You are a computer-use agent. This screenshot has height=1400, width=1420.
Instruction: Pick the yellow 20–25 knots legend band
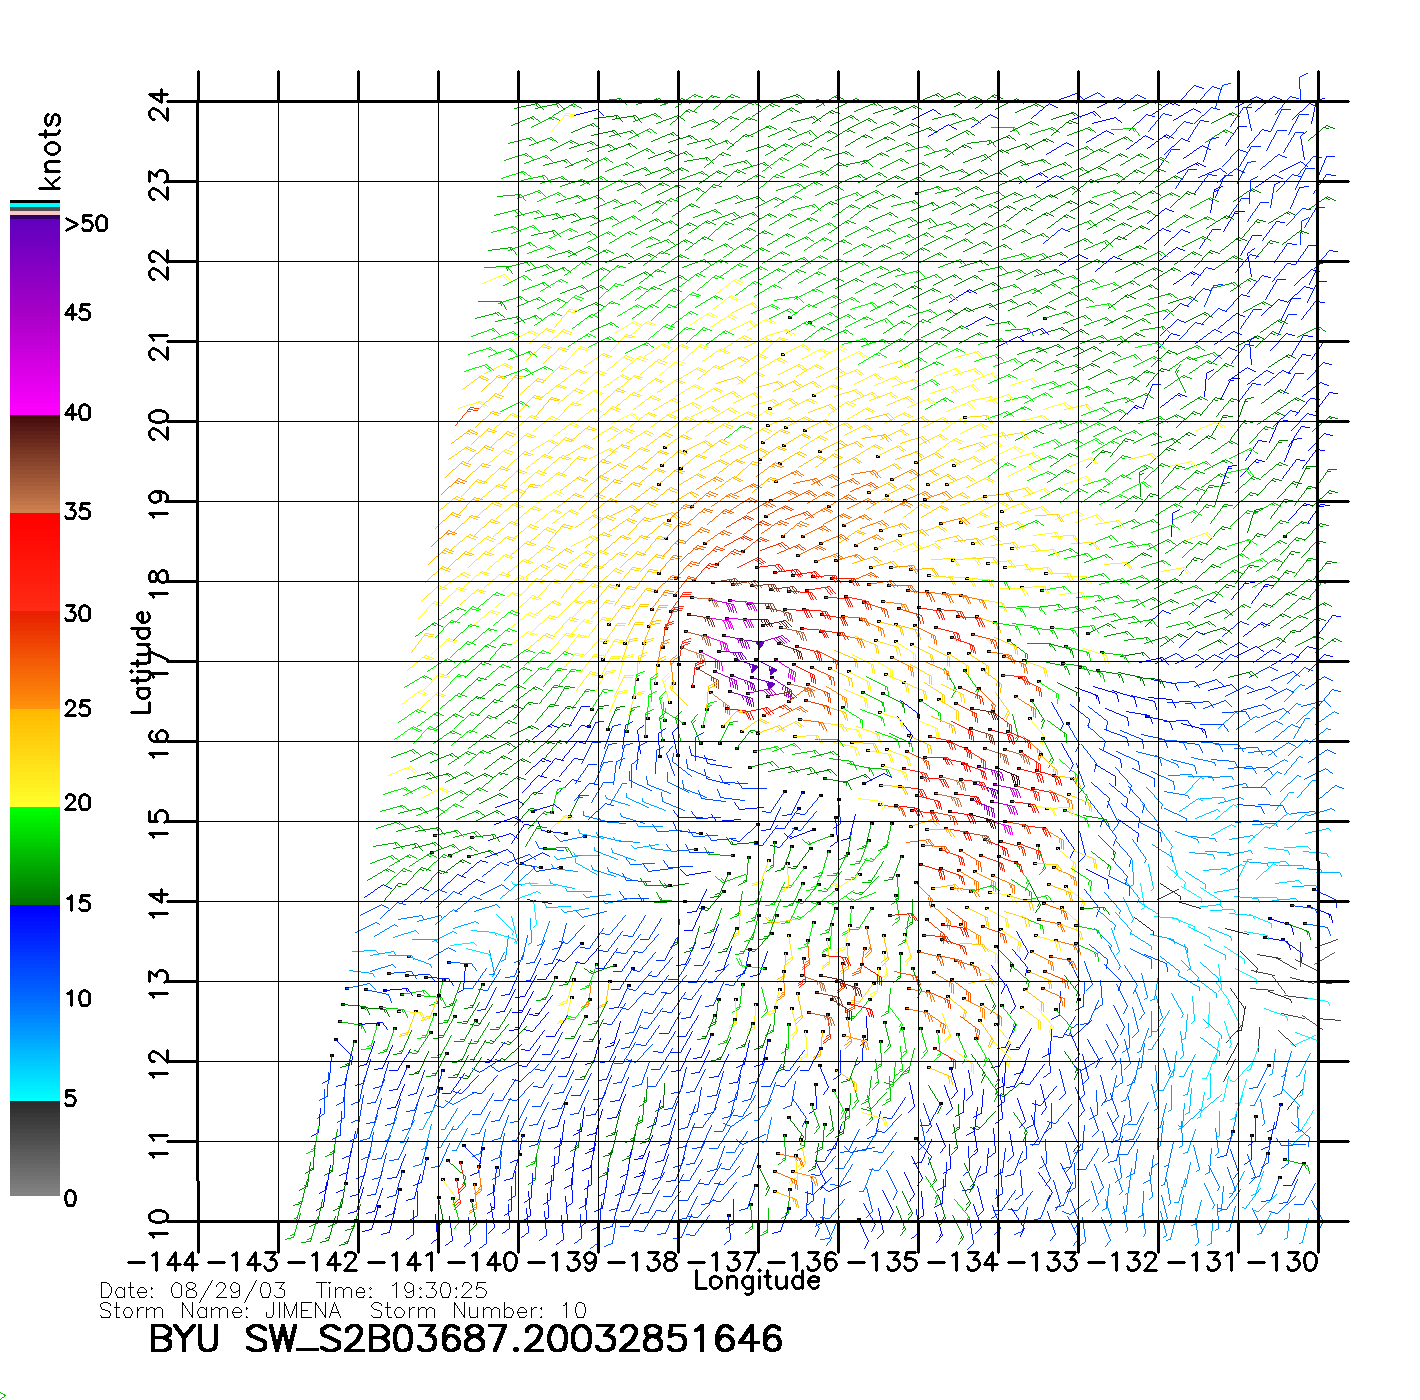click(35, 757)
